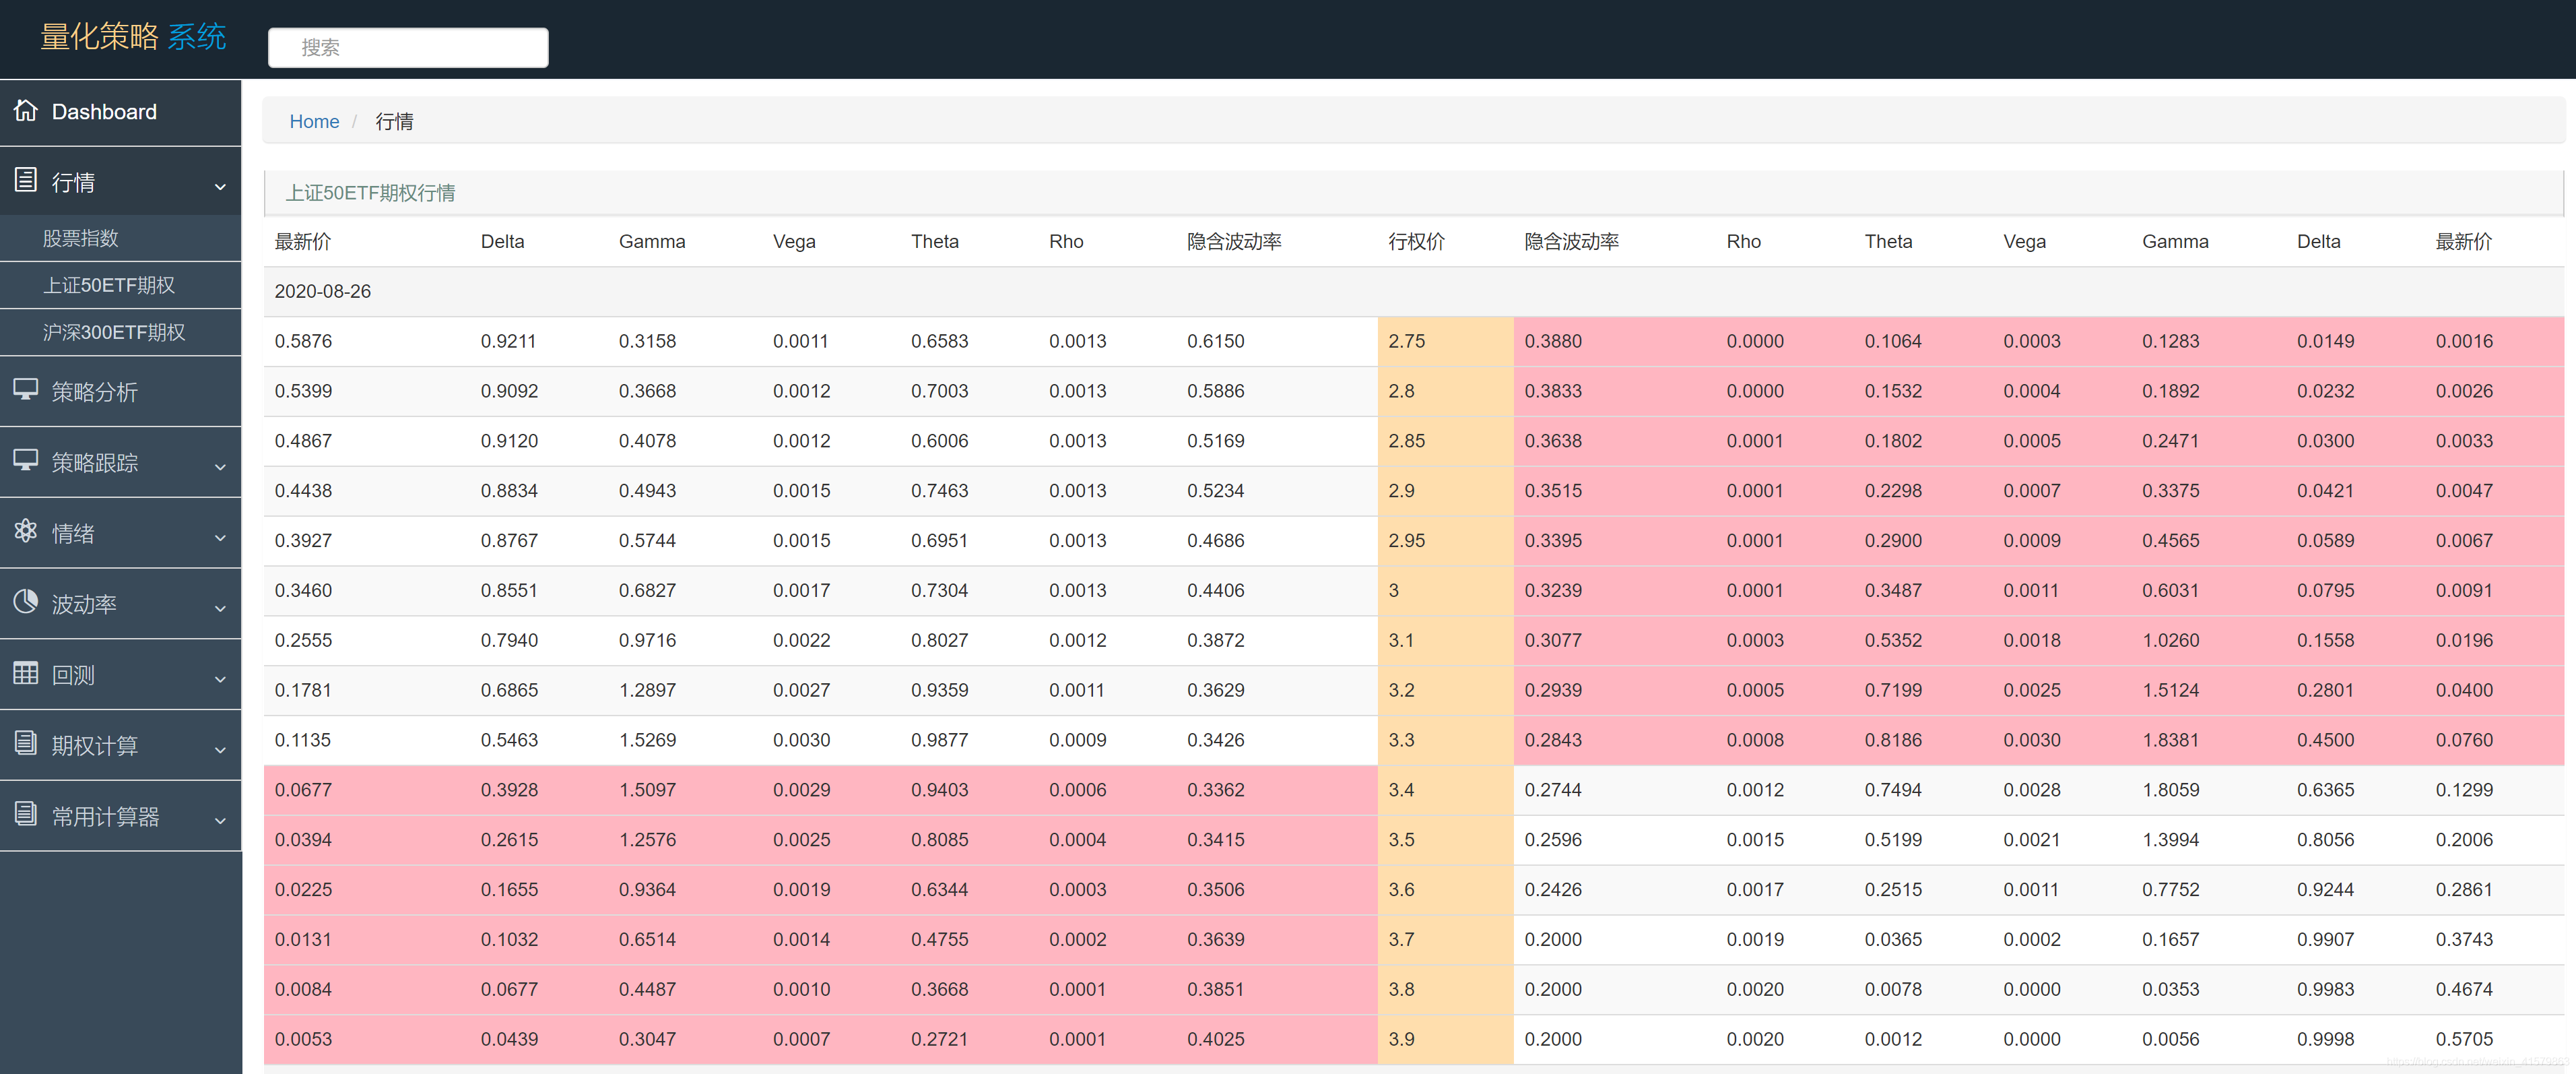The height and width of the screenshot is (1074, 2576).
Task: Open 股票指数 submenu item
Action: 81,238
